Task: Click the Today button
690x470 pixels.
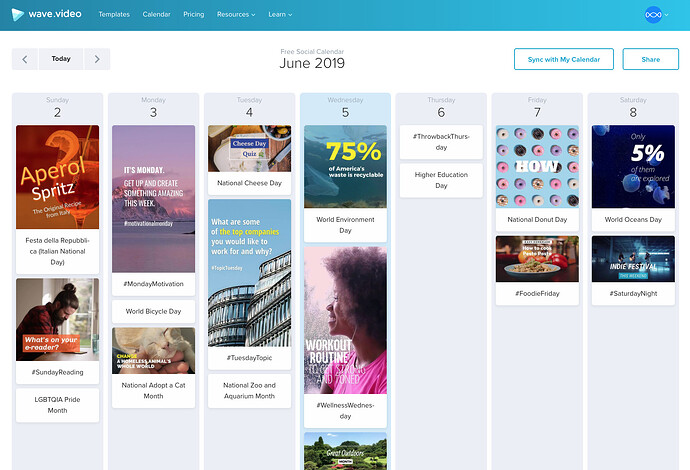Action: [61, 59]
